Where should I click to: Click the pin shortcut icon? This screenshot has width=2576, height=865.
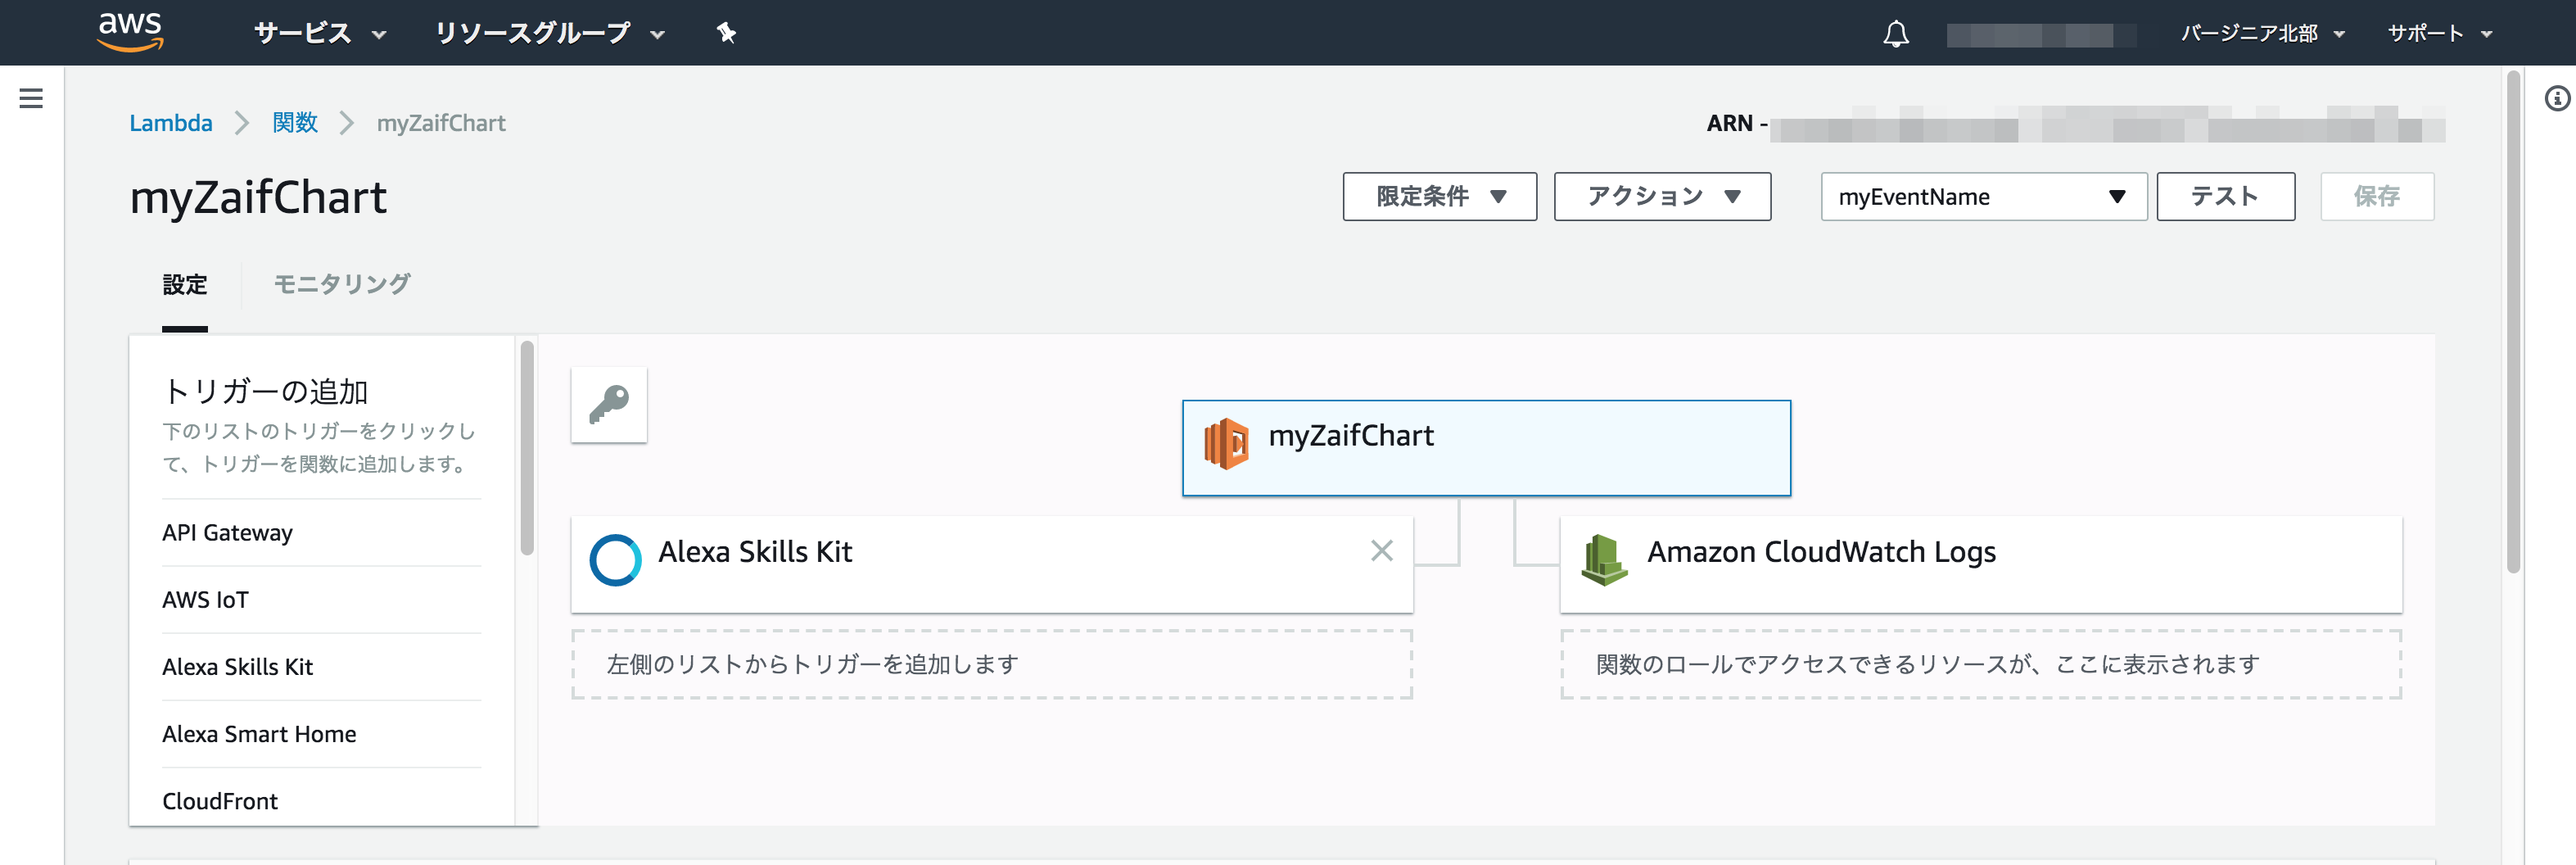[x=726, y=33]
